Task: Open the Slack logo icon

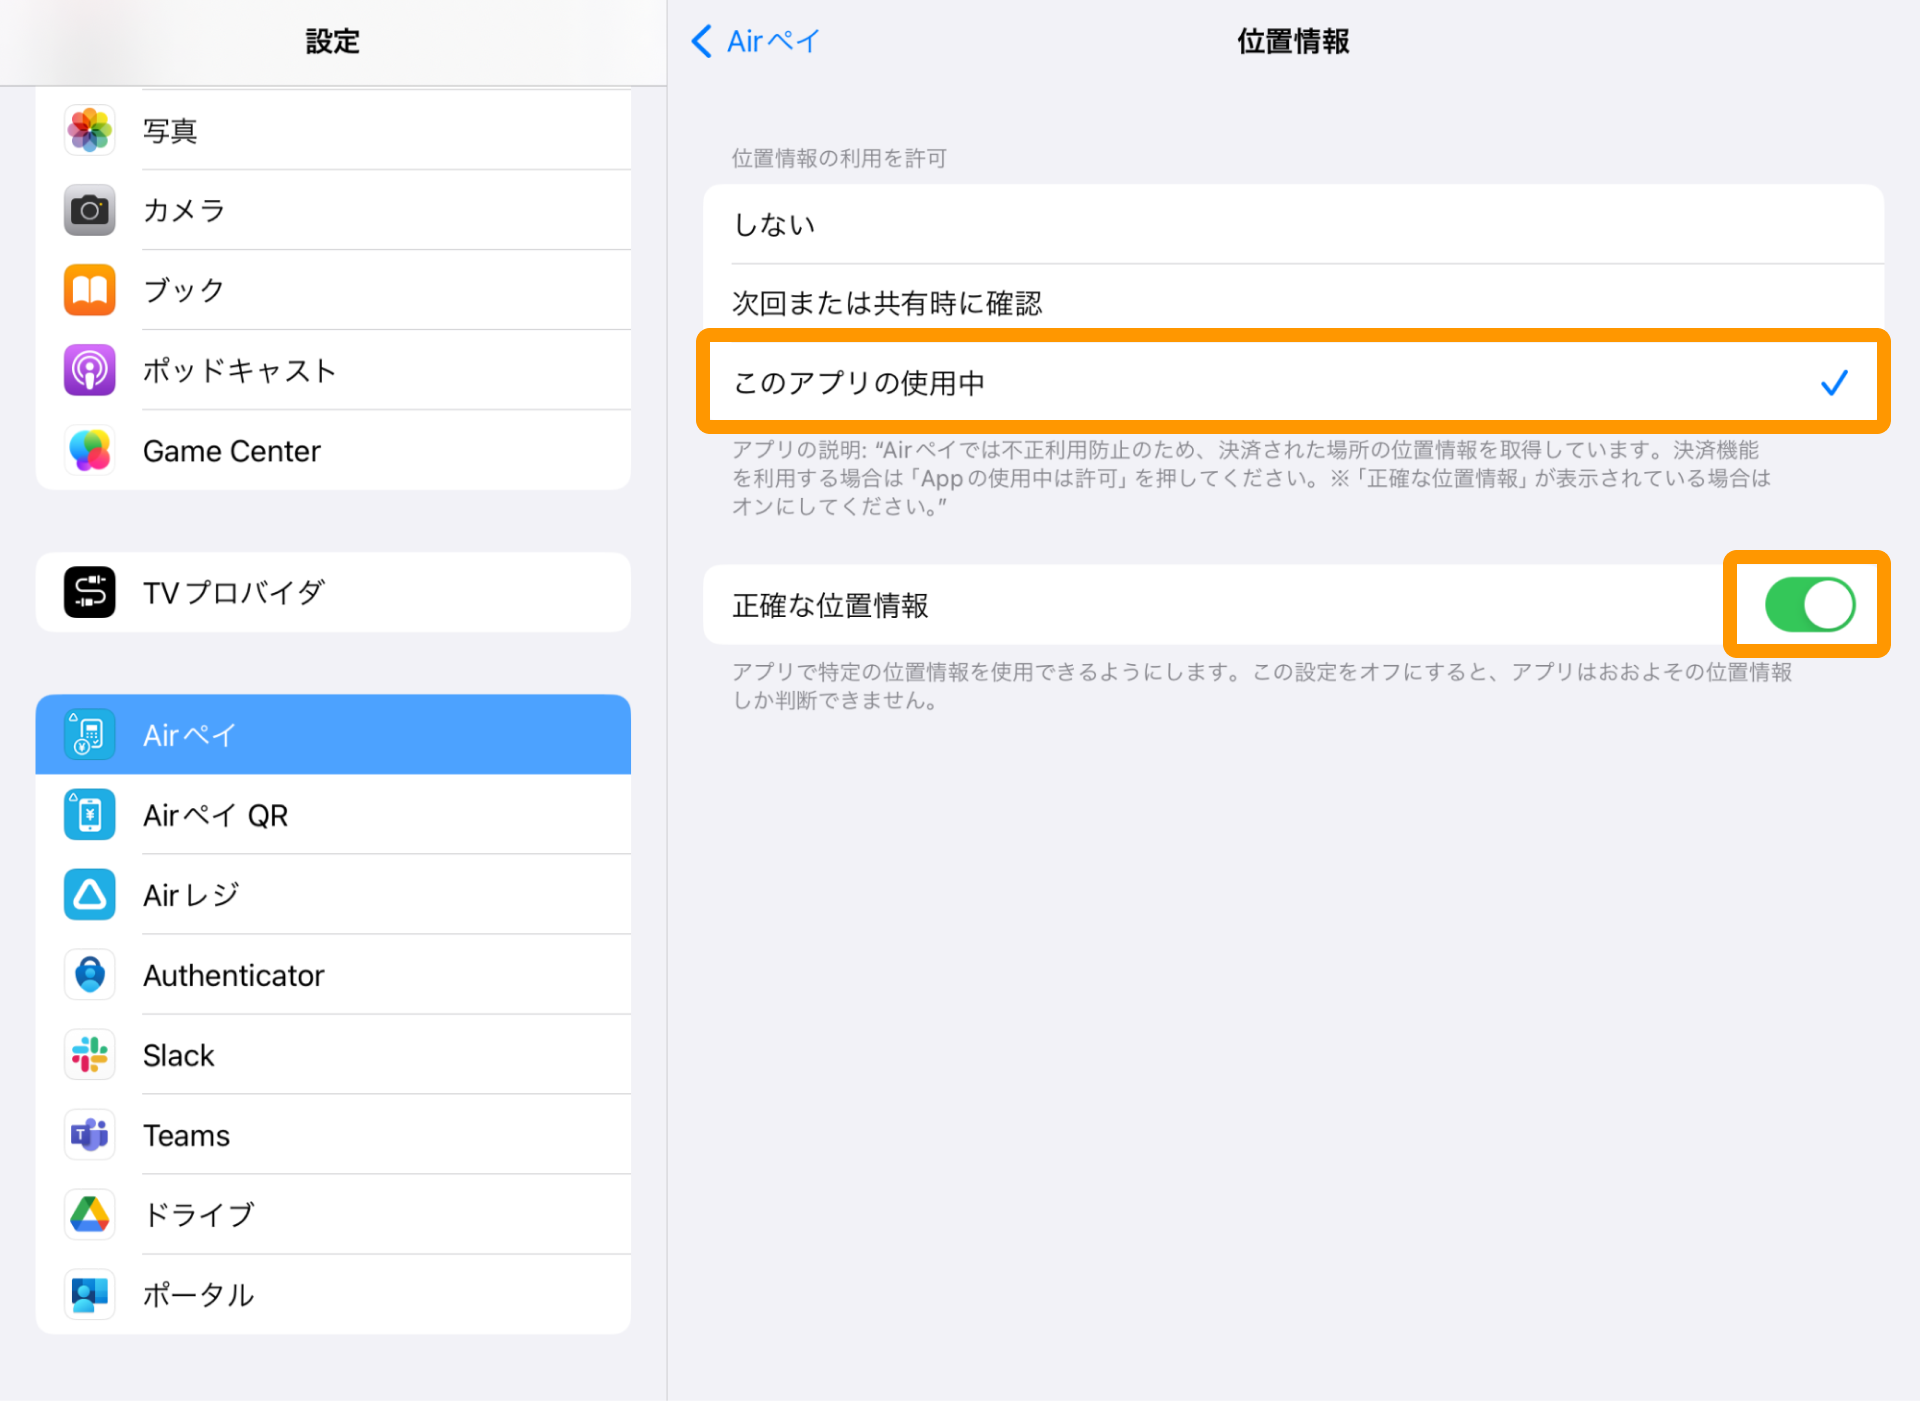Action: pyautogui.click(x=90, y=1055)
